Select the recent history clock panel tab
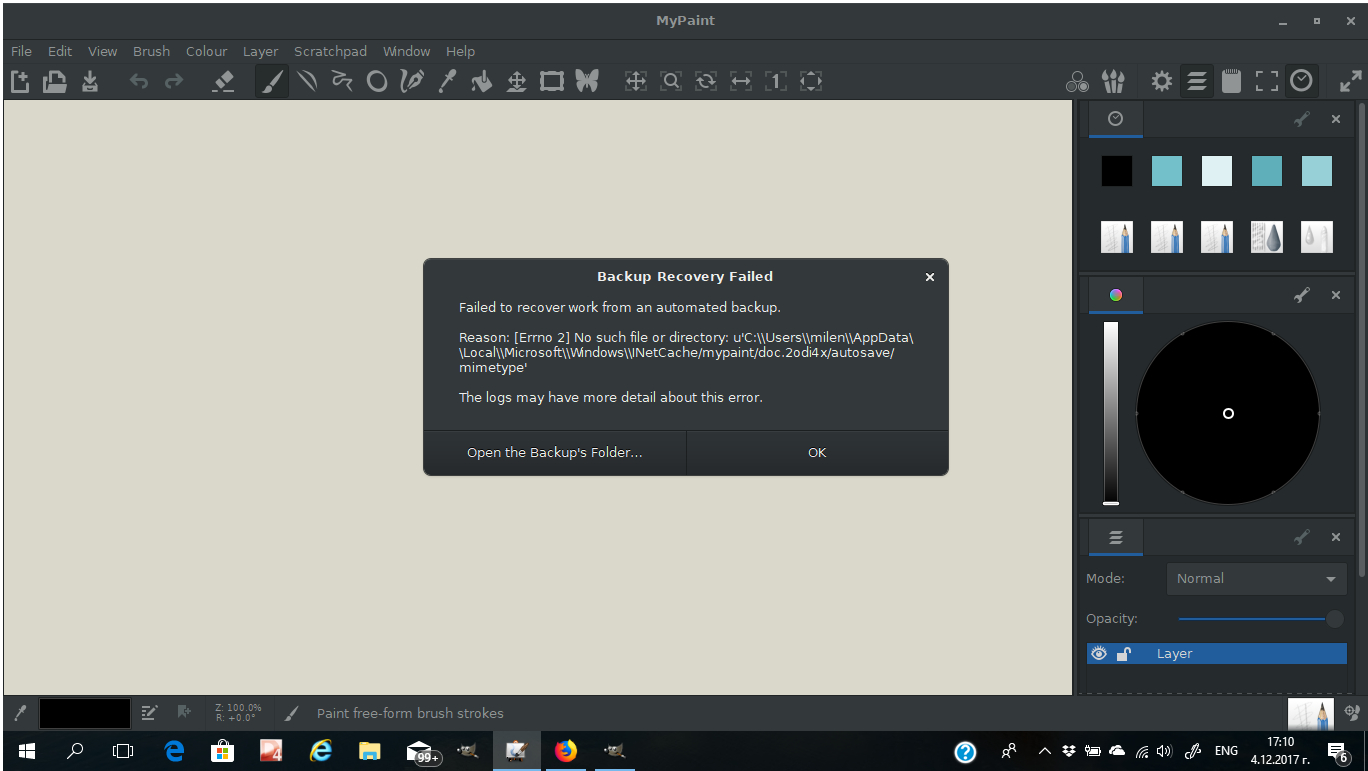 click(x=1115, y=118)
